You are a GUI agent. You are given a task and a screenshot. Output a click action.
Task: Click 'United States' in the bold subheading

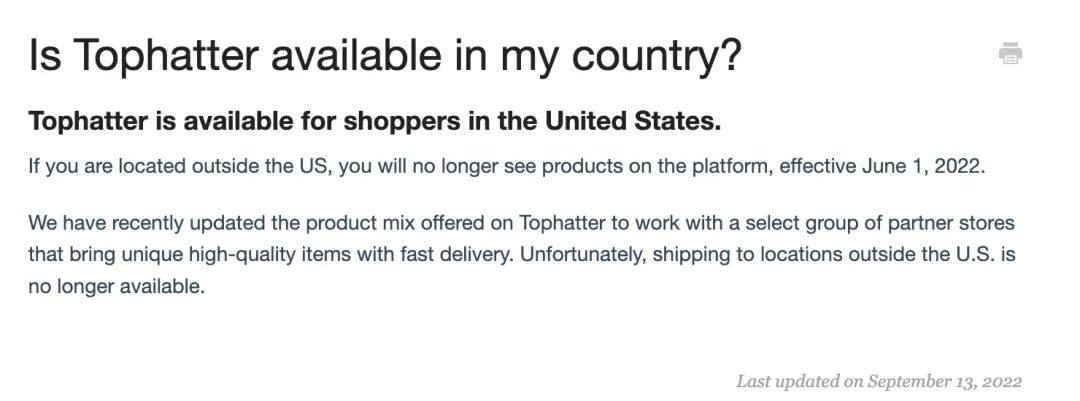click(x=634, y=122)
